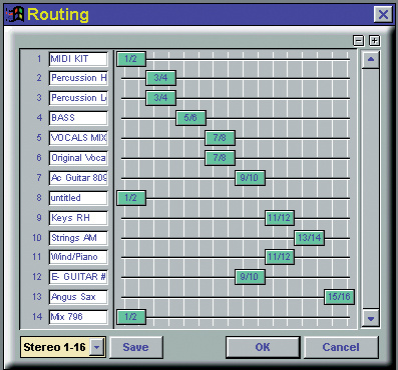Click track number 10 label

pyautogui.click(x=37, y=238)
